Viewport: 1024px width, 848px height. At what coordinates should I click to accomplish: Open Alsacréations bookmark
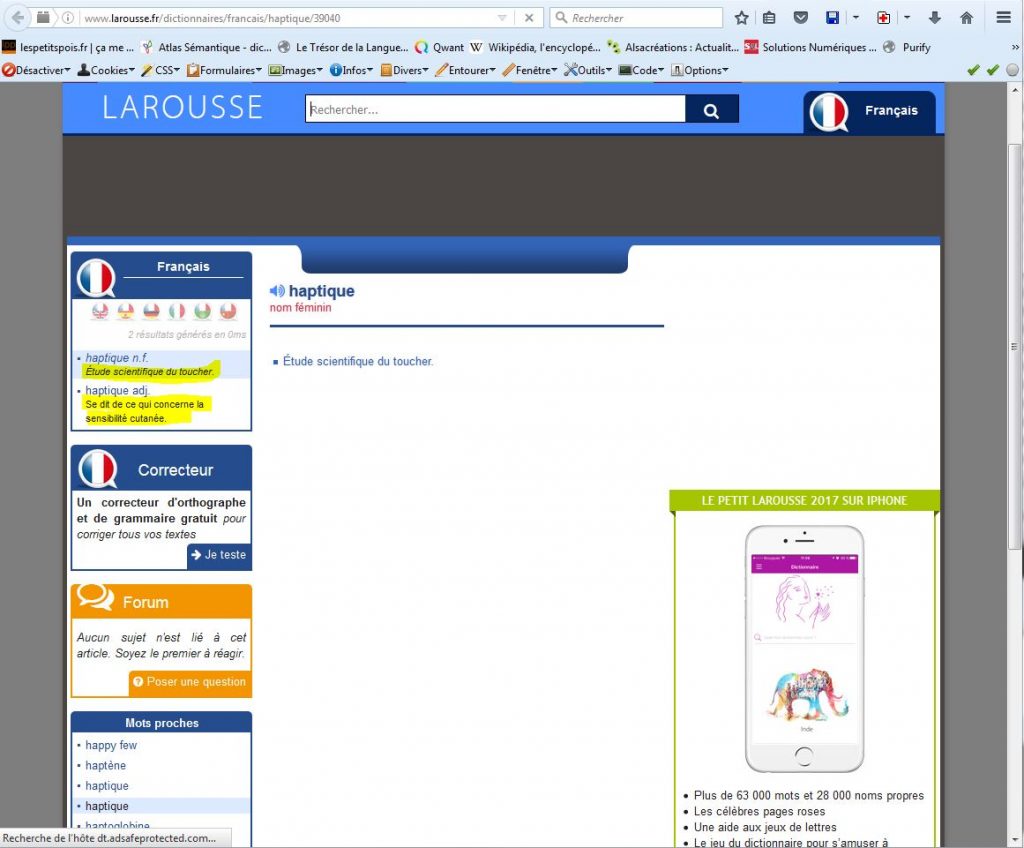click(673, 47)
